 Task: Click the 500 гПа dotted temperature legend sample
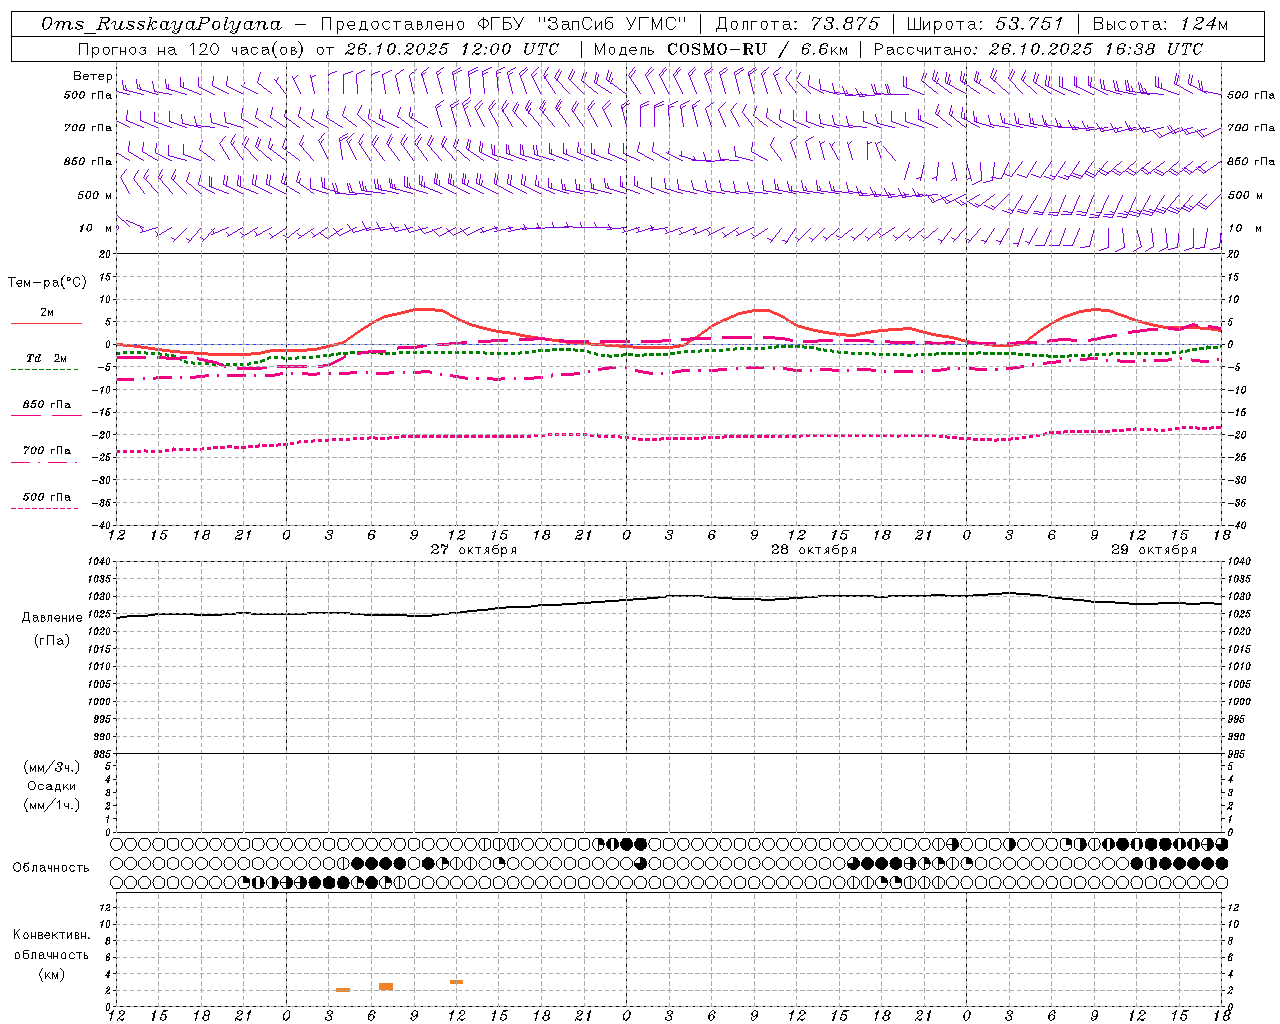point(44,509)
